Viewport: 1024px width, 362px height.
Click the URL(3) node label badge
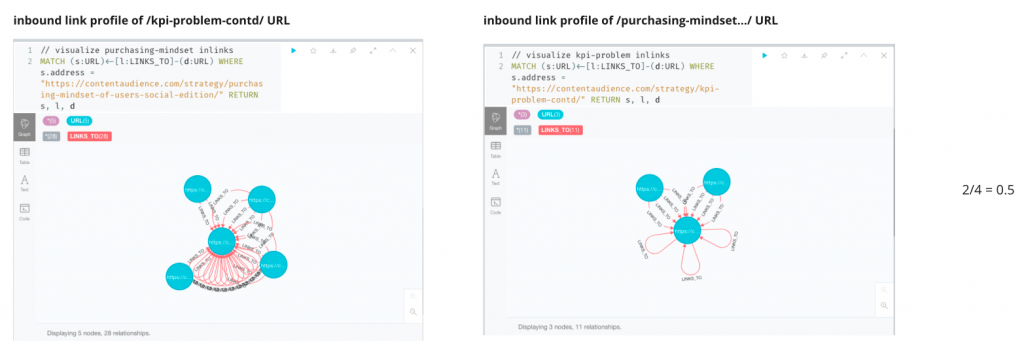pos(551,114)
